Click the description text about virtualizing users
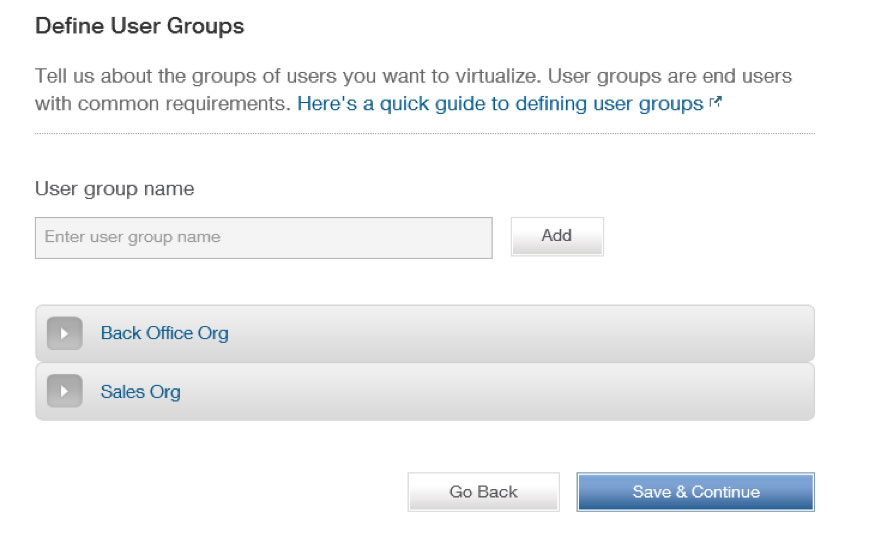Viewport: 886px width, 539px height. click(x=414, y=90)
